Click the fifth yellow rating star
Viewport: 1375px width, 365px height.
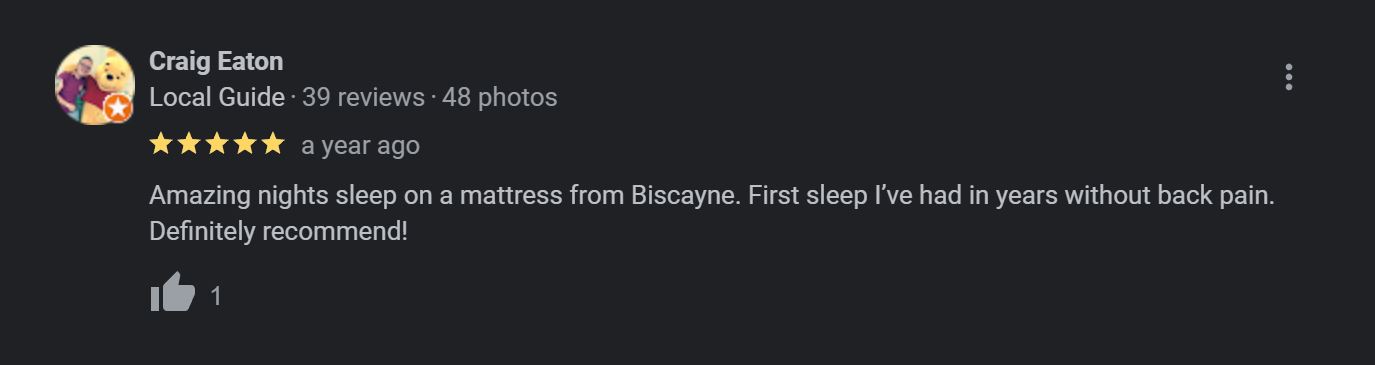click(x=273, y=145)
